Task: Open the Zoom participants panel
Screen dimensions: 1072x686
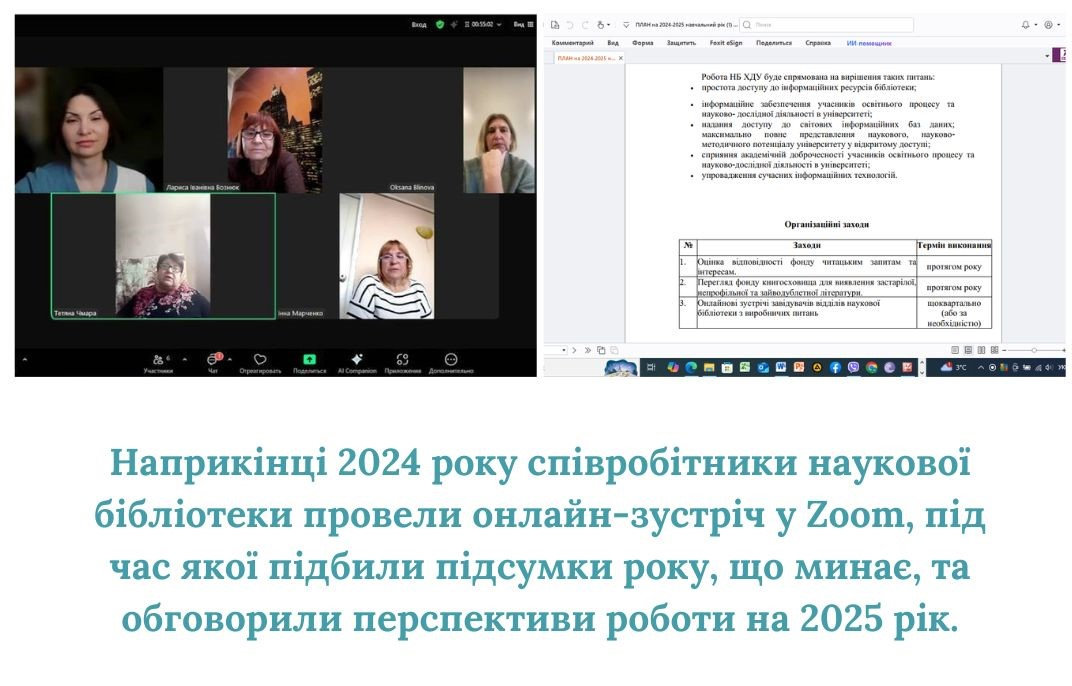Action: click(x=158, y=363)
